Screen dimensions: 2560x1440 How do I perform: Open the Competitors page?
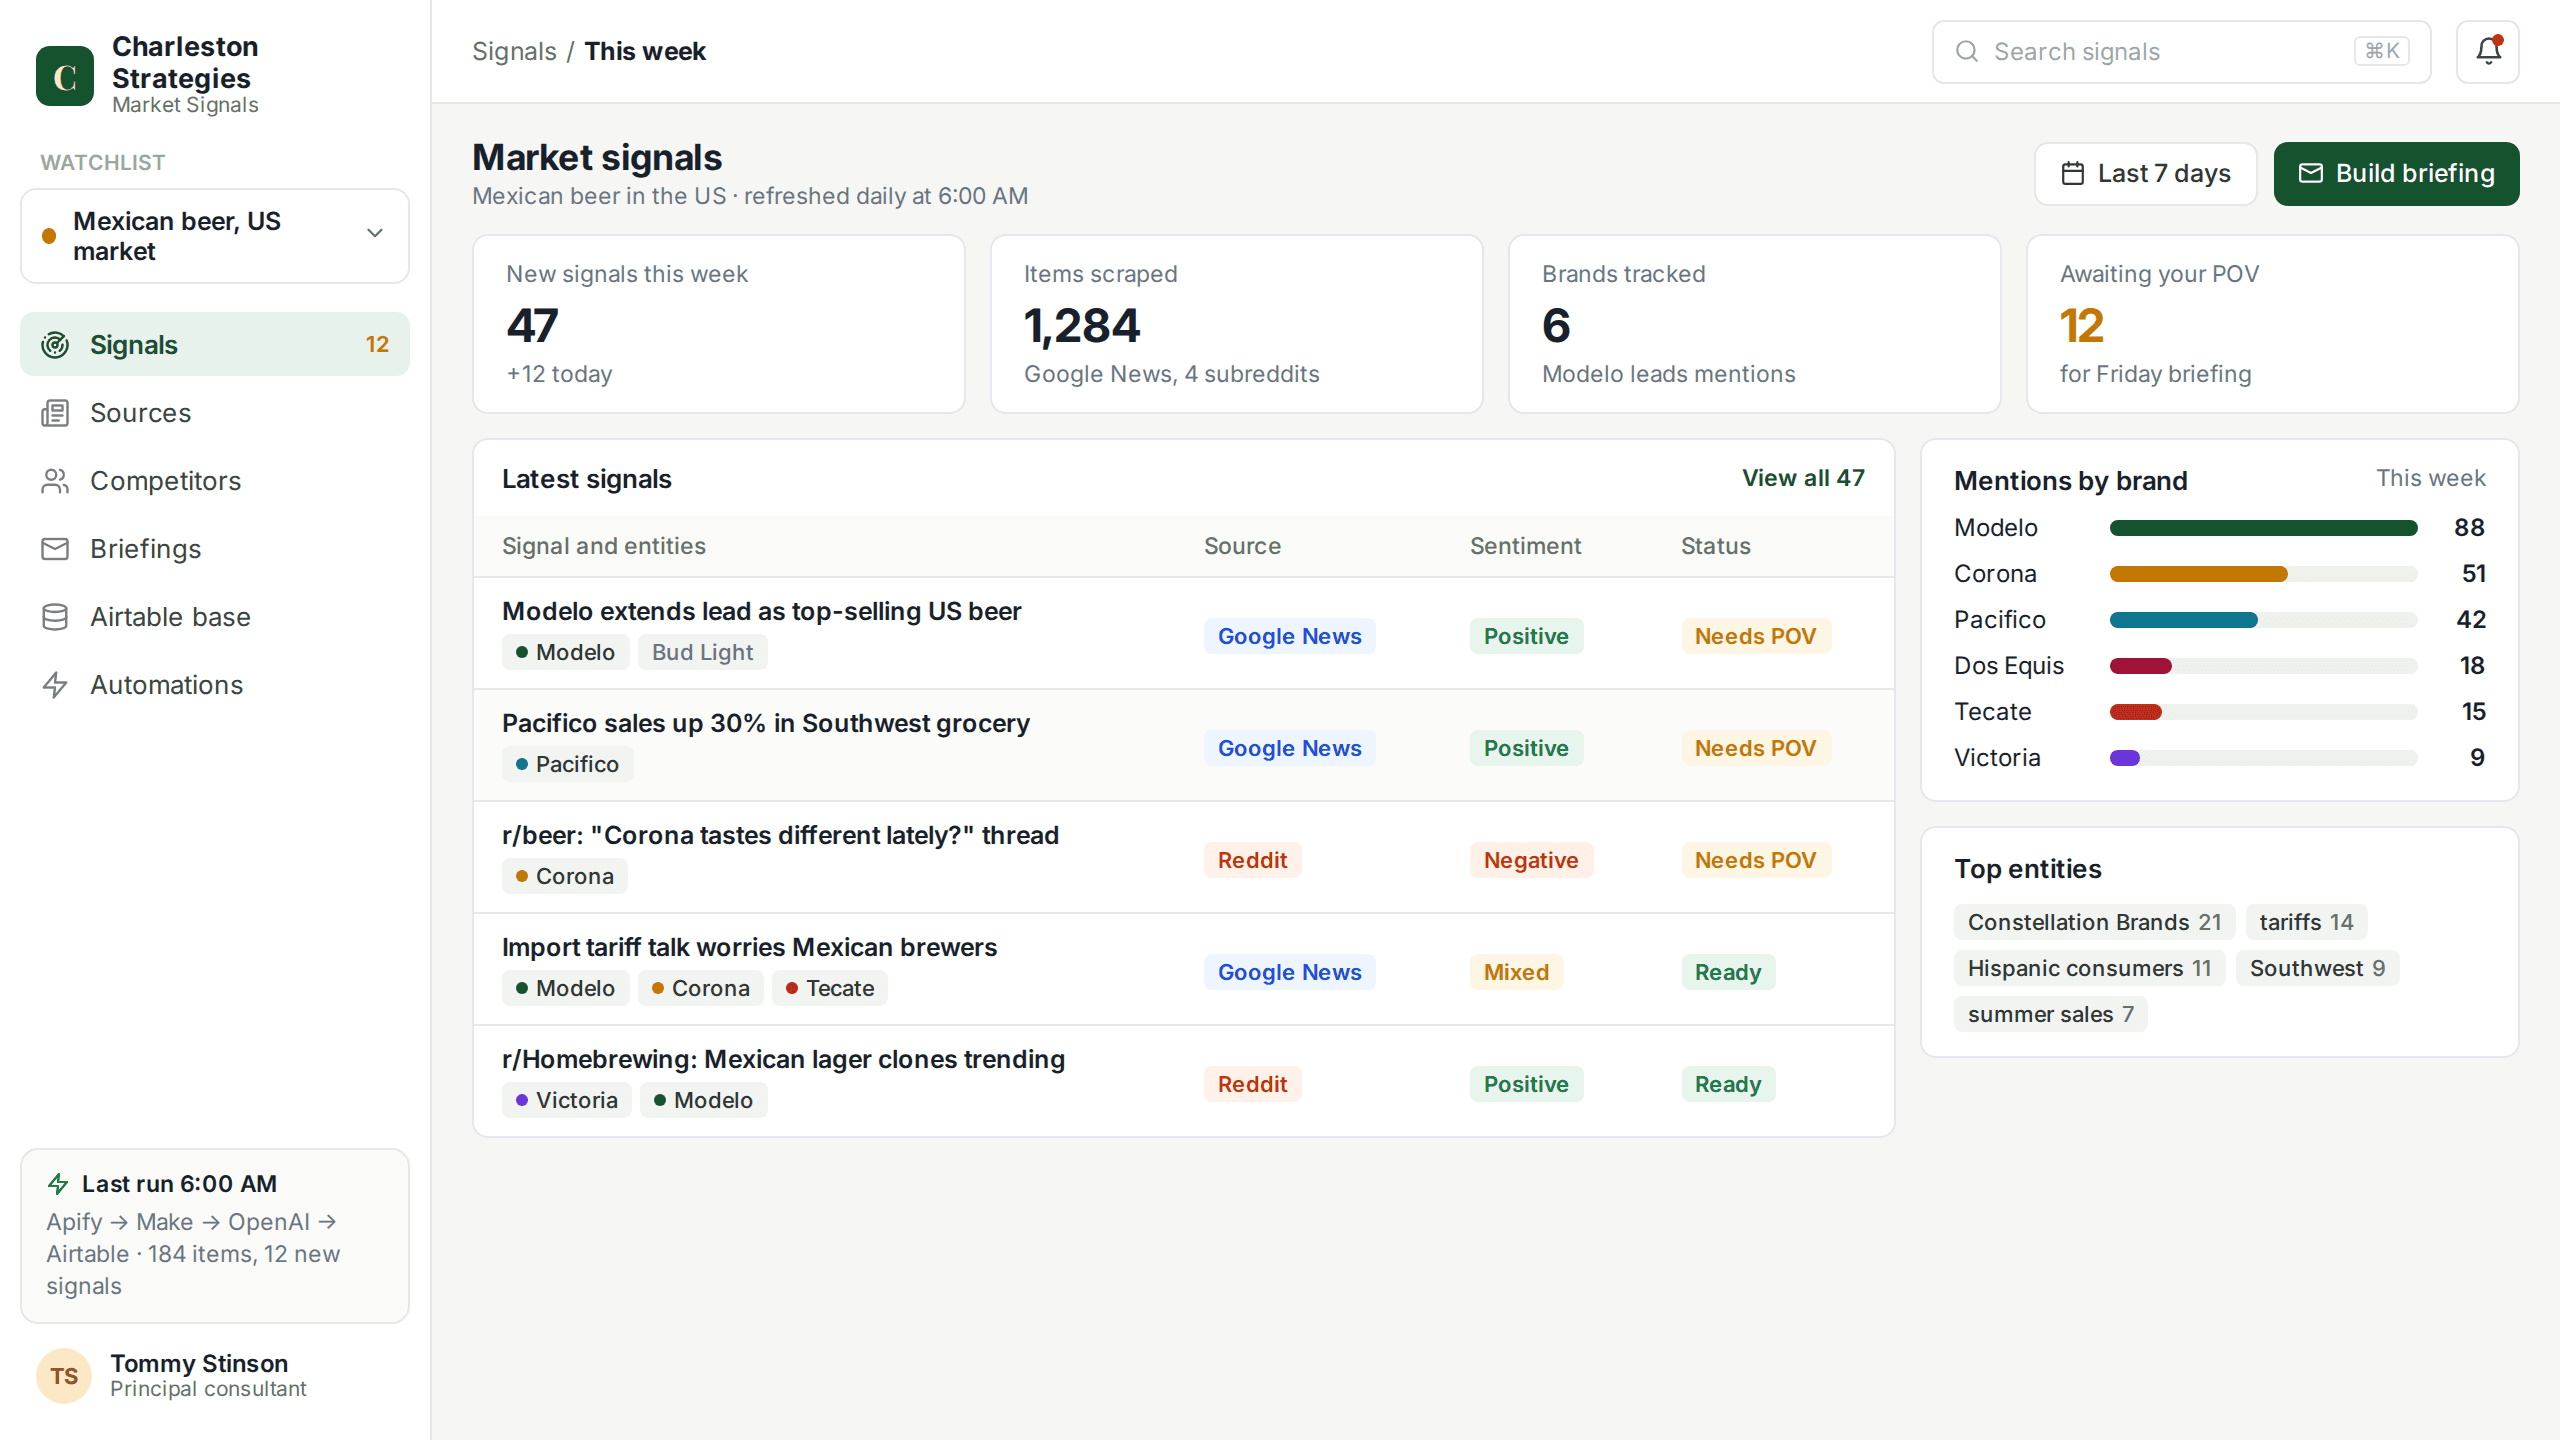pyautogui.click(x=215, y=481)
